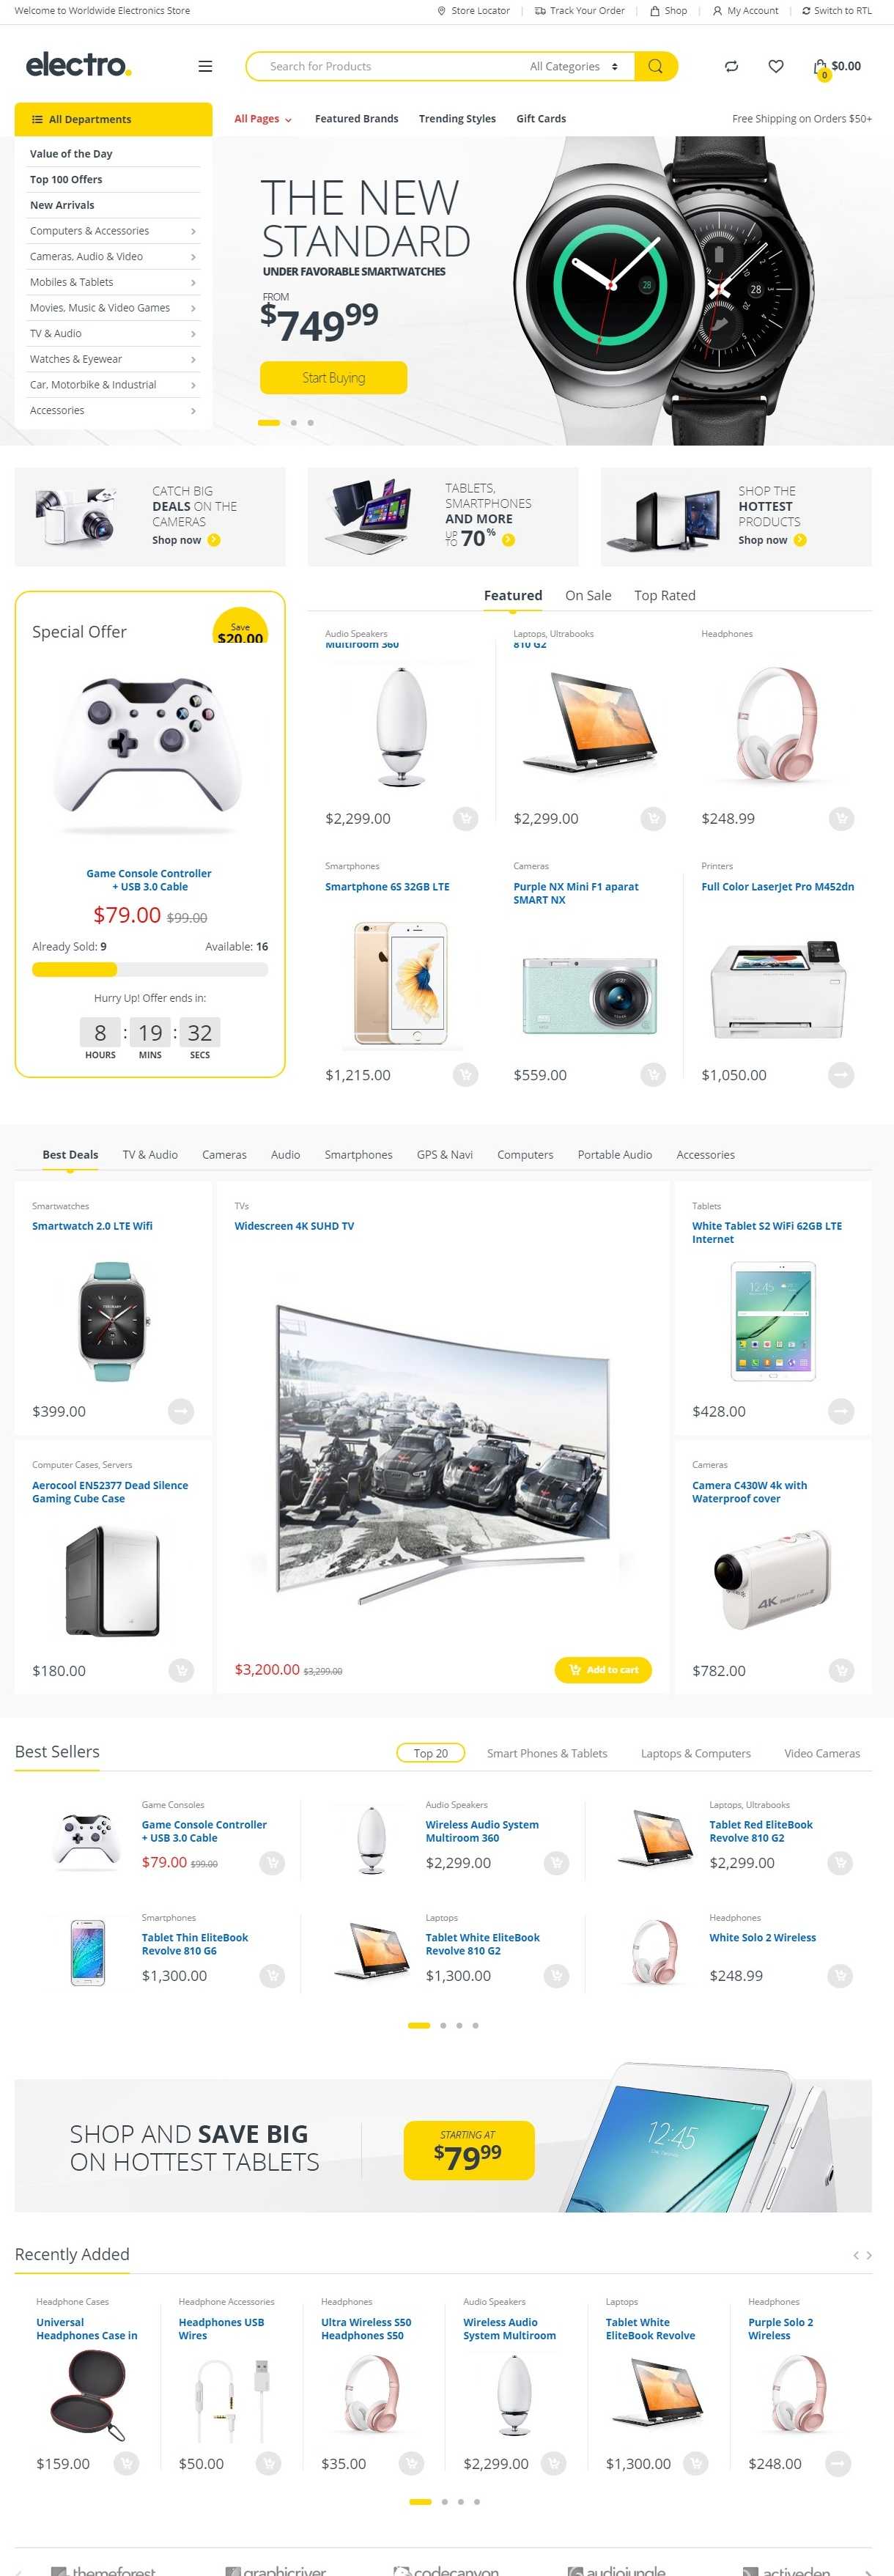Open the compare products icon
The height and width of the screenshot is (2576, 894).
click(731, 67)
